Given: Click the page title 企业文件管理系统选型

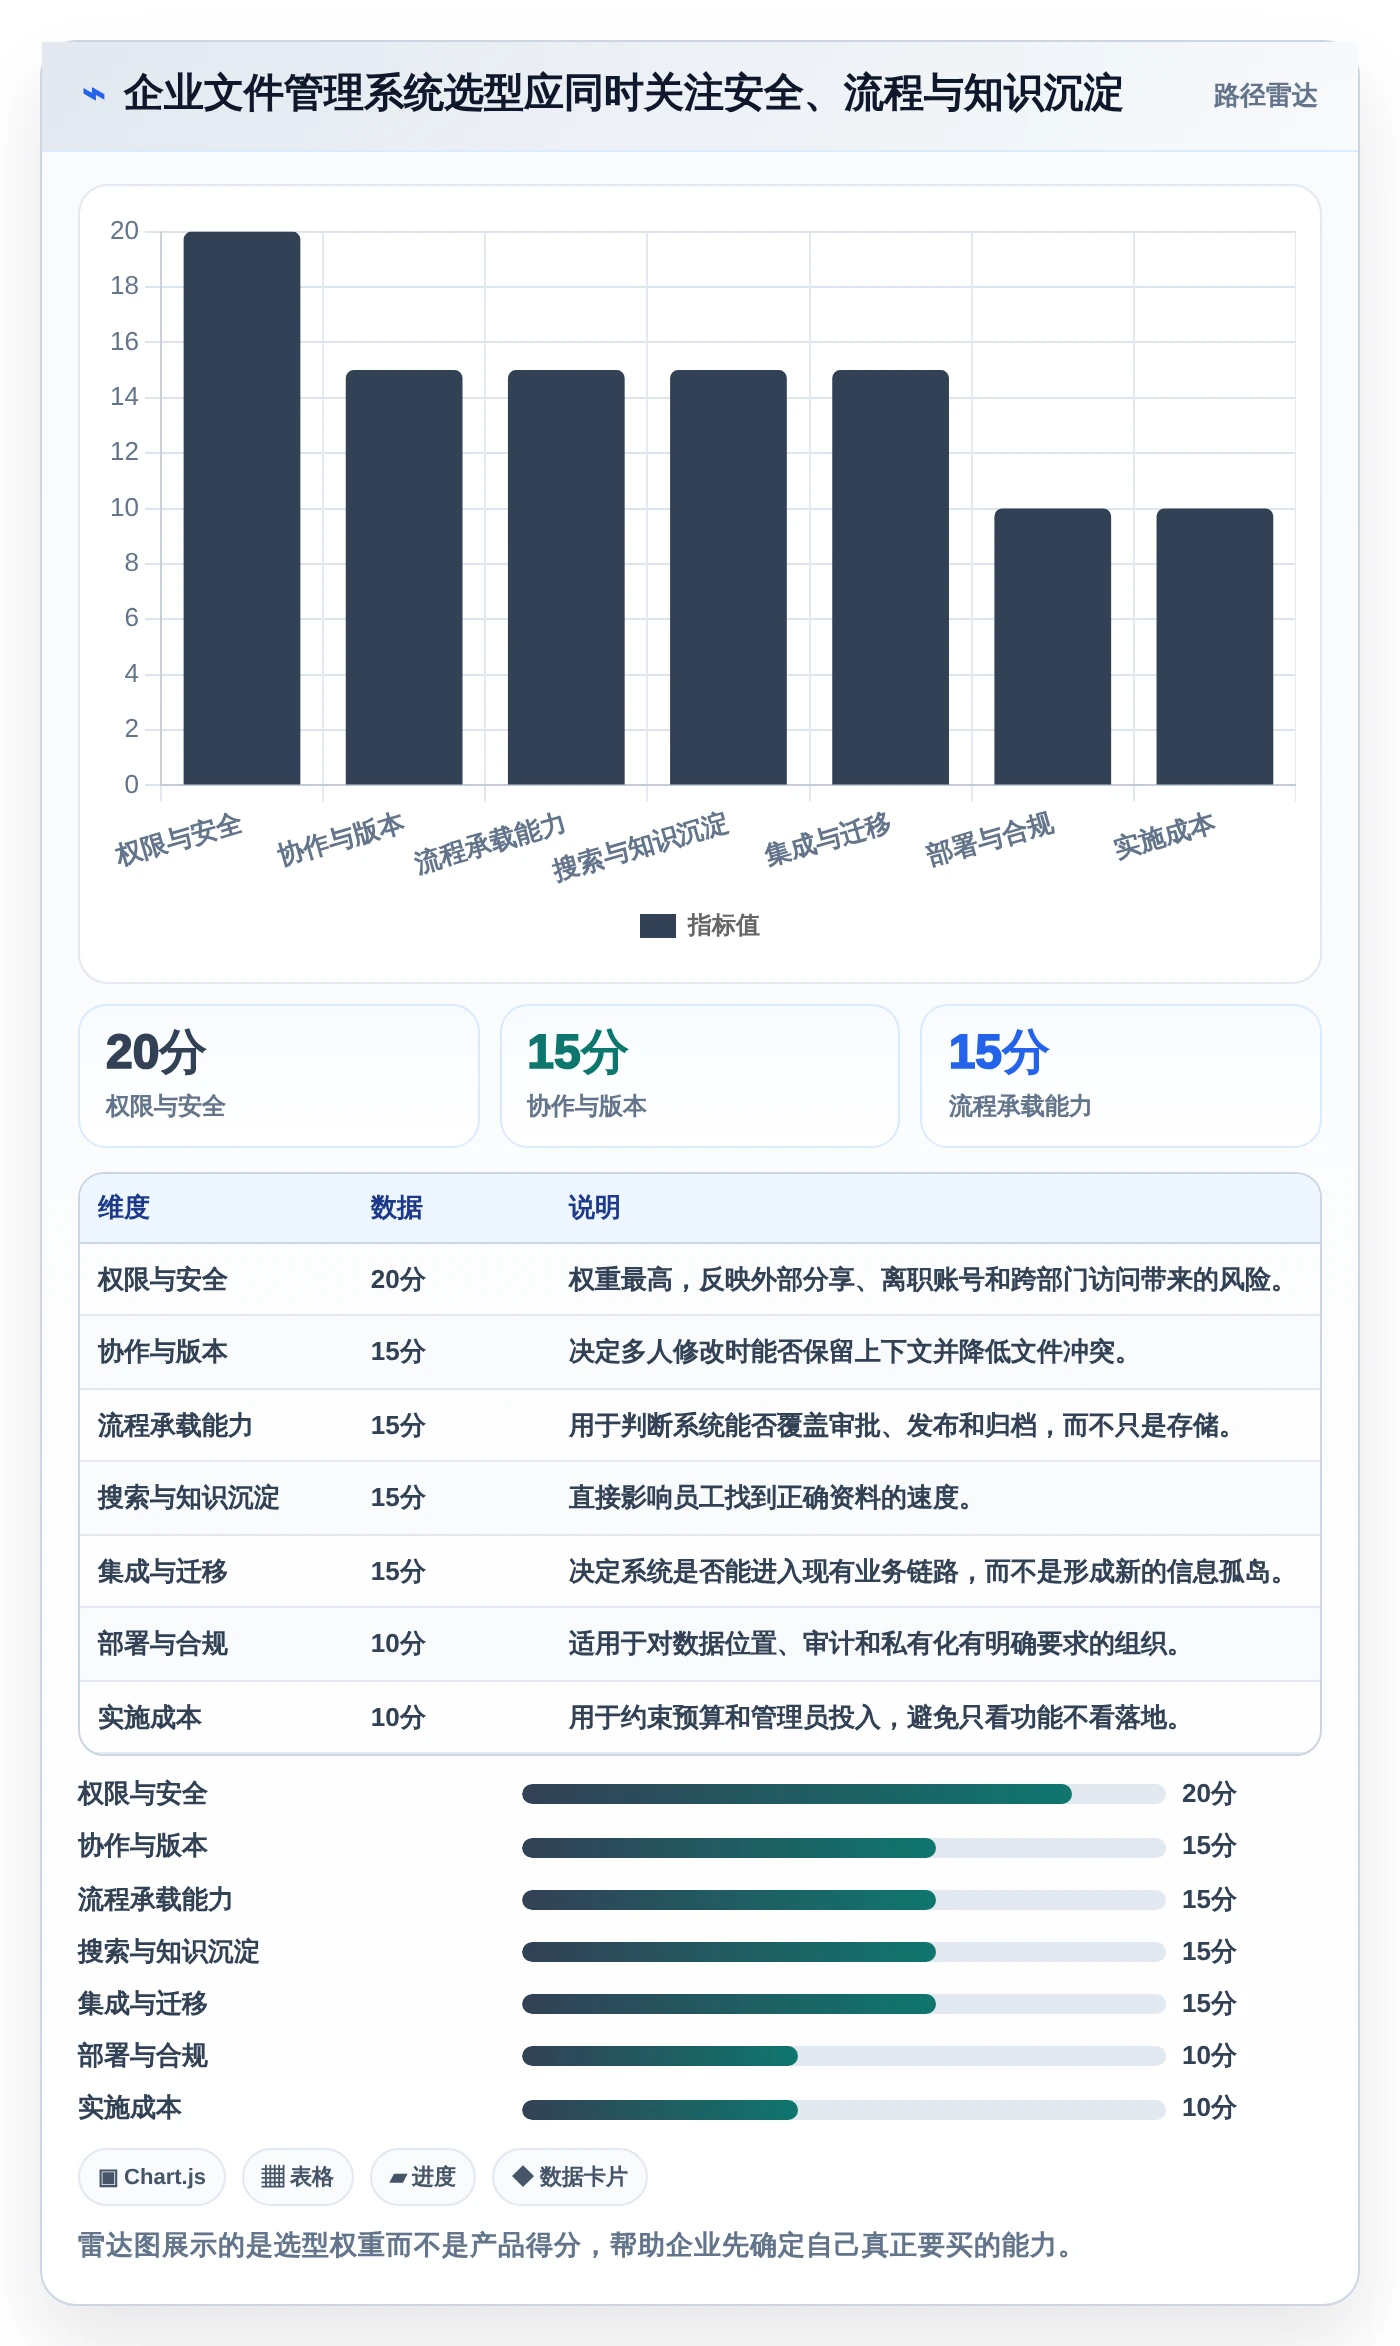Looking at the screenshot, I should click(x=623, y=94).
